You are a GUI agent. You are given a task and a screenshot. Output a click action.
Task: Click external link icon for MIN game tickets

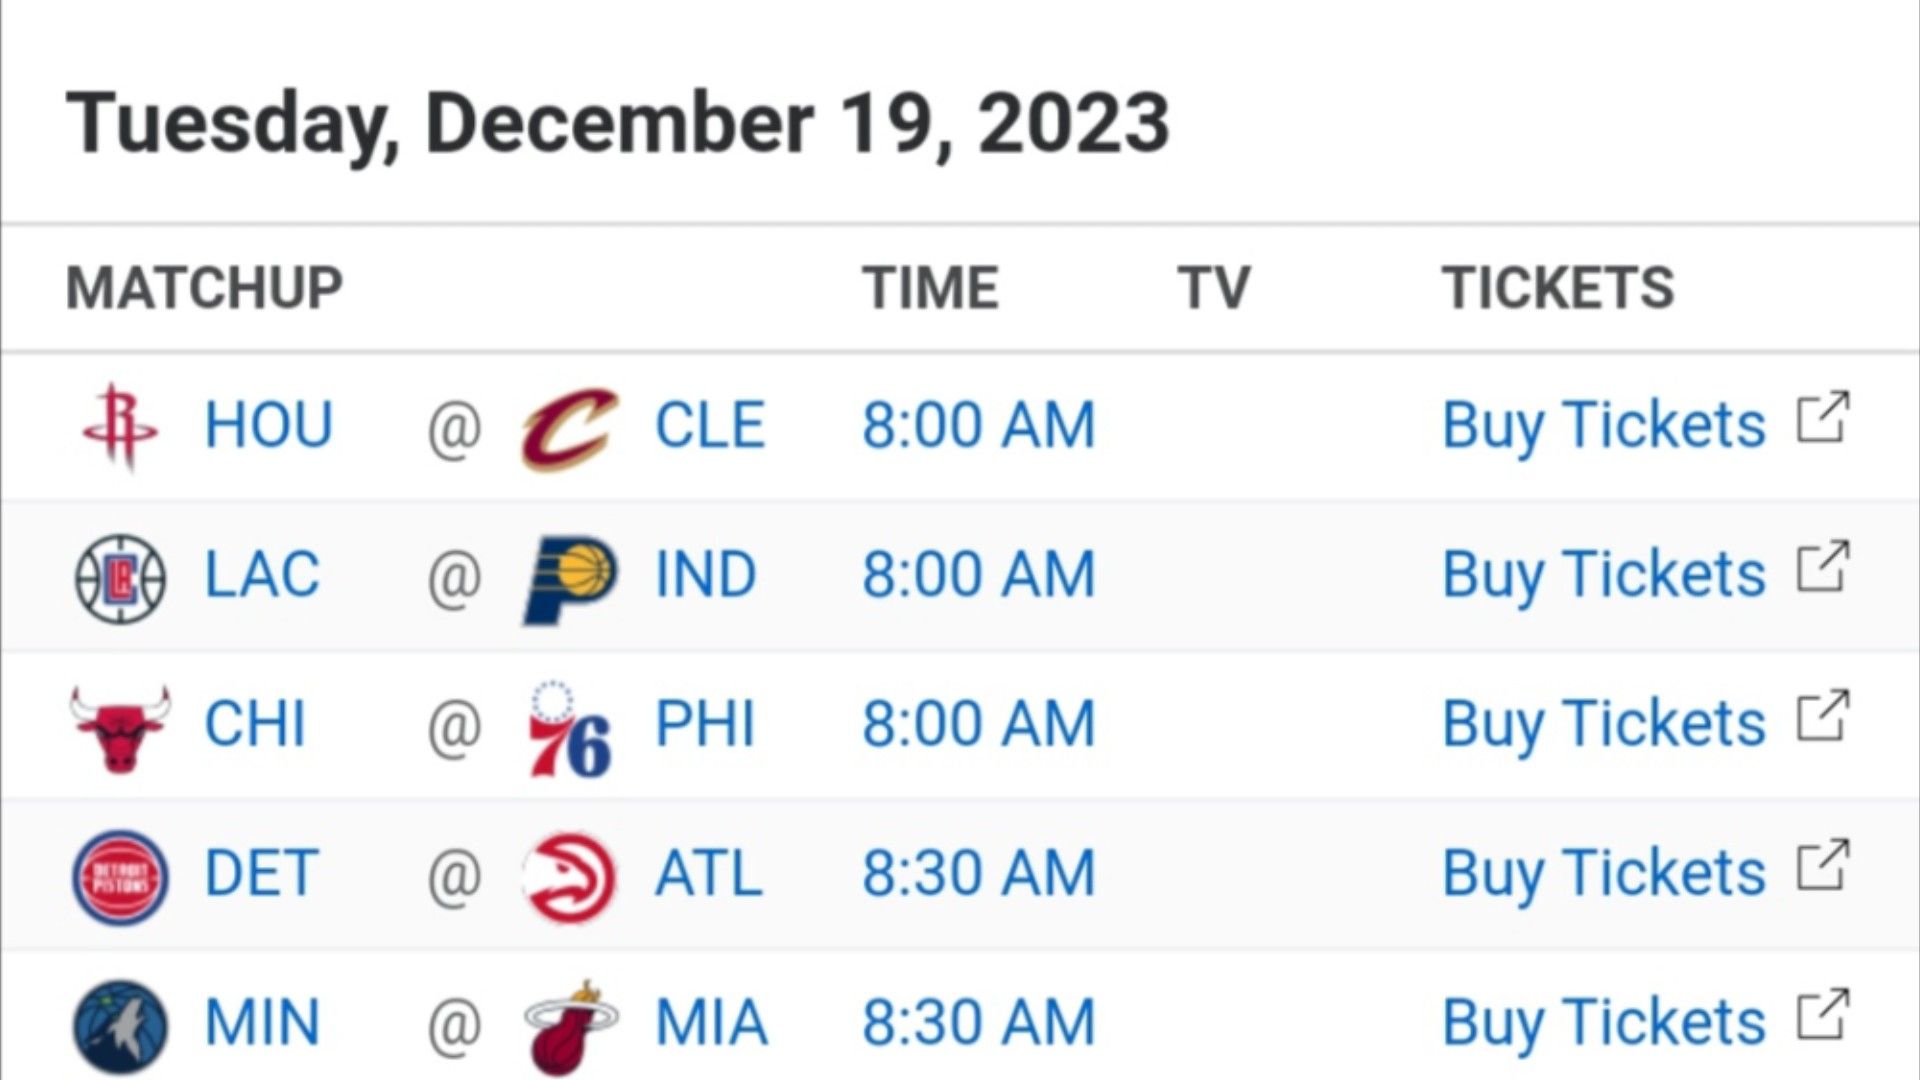[x=1823, y=1015]
